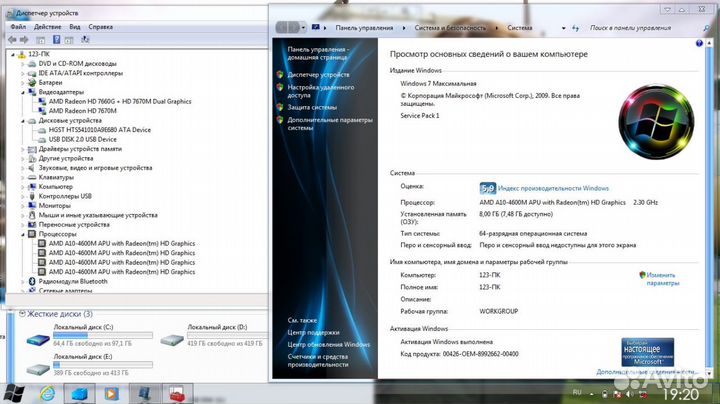Launch Internet Explorer from the taskbar

pyautogui.click(x=47, y=393)
